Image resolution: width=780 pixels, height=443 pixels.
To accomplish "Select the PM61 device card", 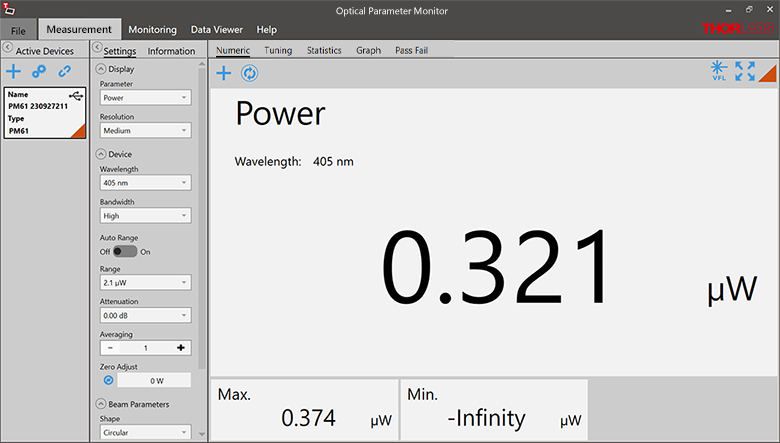I will (x=44, y=112).
